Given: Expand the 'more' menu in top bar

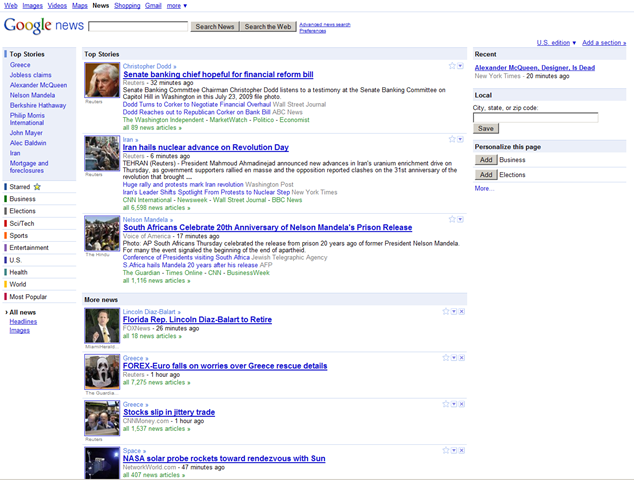Looking at the screenshot, I should [x=177, y=6].
